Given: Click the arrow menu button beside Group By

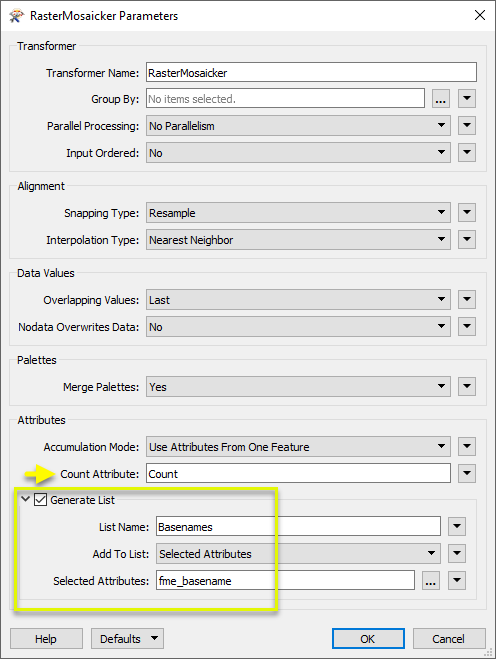Looking at the screenshot, I should (467, 99).
